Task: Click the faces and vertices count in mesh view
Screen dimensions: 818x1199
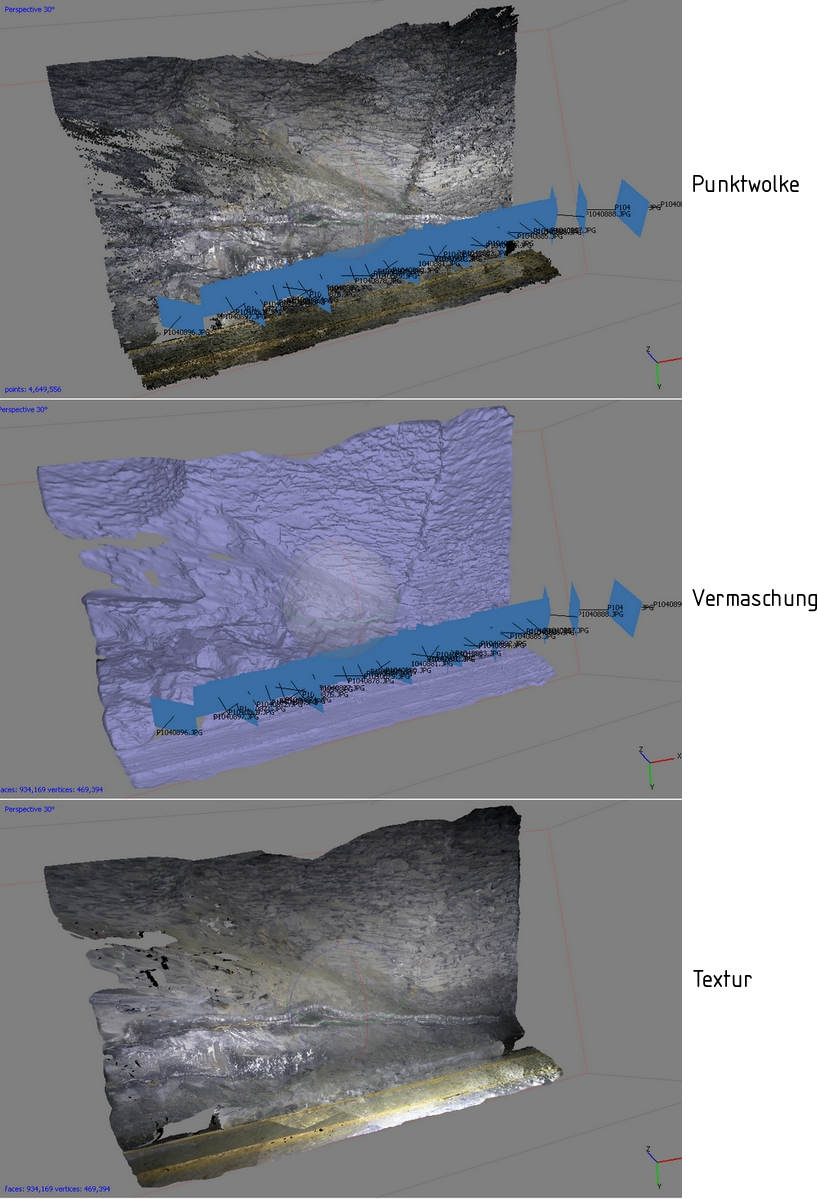Action: pyautogui.click(x=52, y=789)
